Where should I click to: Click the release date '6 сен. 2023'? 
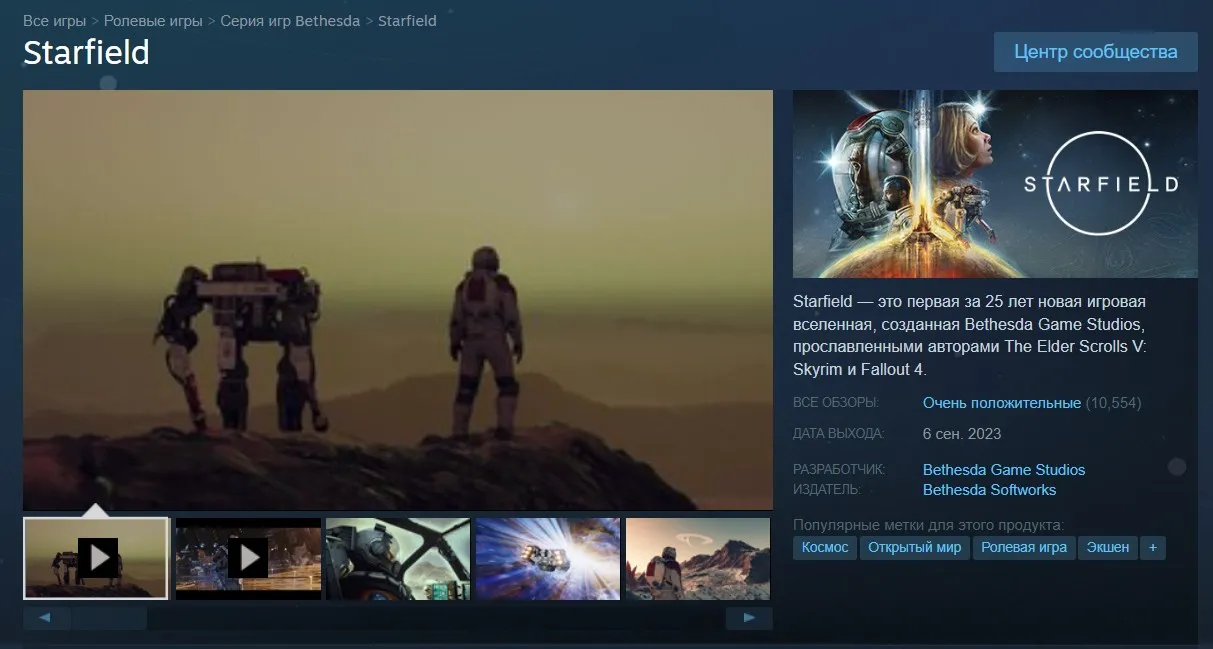tap(962, 434)
